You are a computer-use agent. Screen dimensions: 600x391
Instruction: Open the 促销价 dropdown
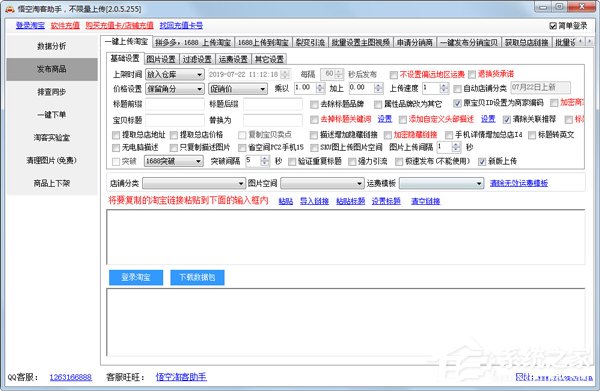coord(238,89)
